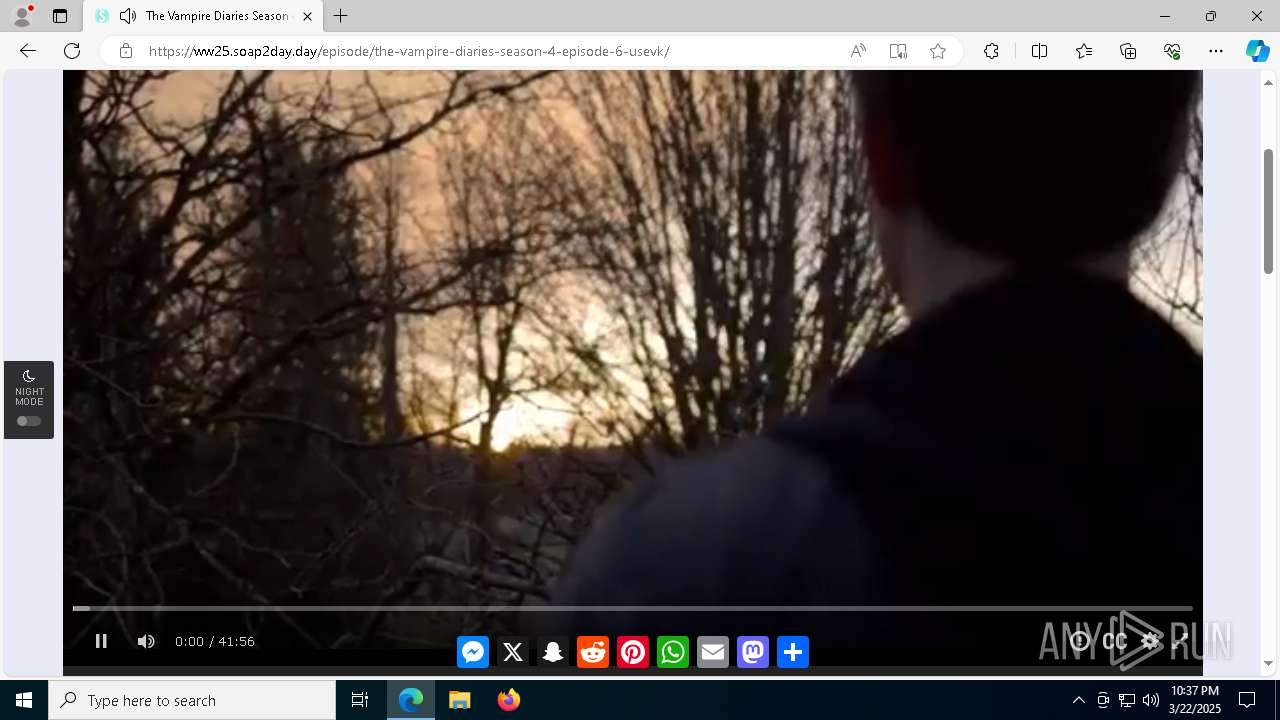The image size is (1280, 720).
Task: Open notification center
Action: [1247, 700]
